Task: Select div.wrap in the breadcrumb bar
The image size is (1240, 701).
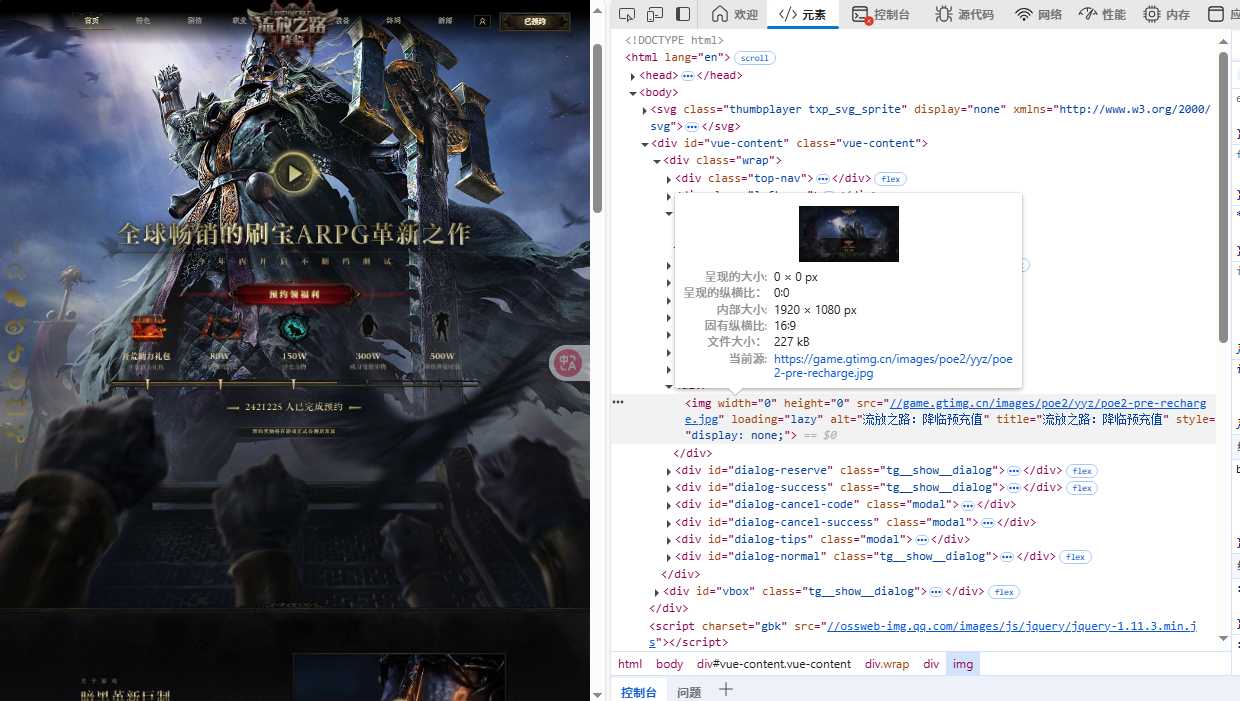Action: [x=887, y=664]
